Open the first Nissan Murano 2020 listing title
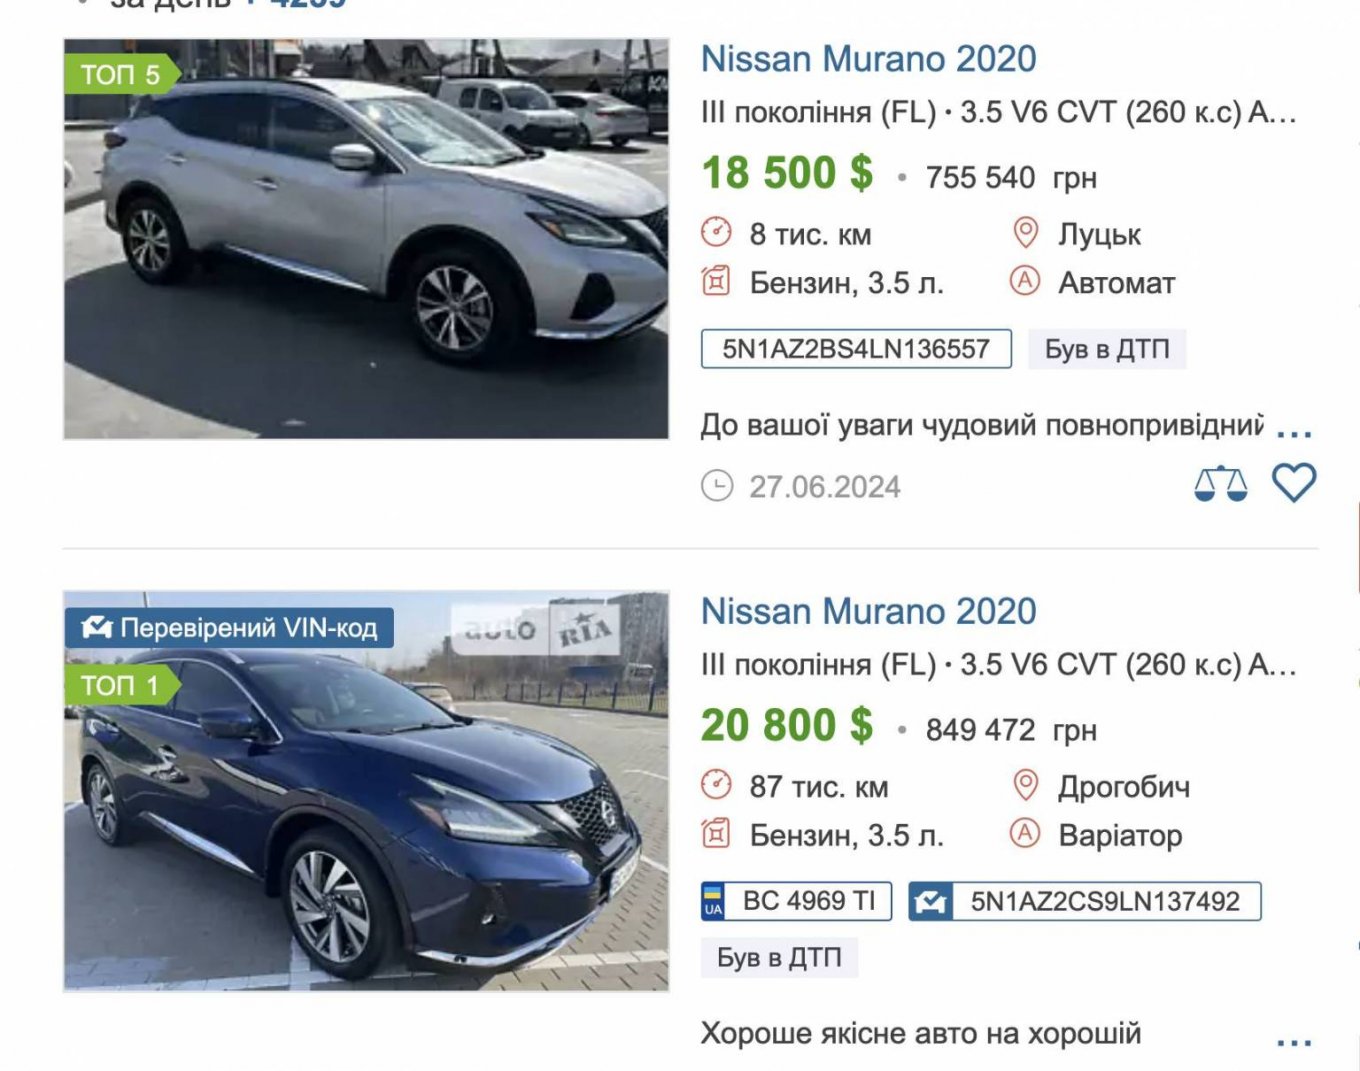Screen dimensions: 1360x1071 (869, 58)
